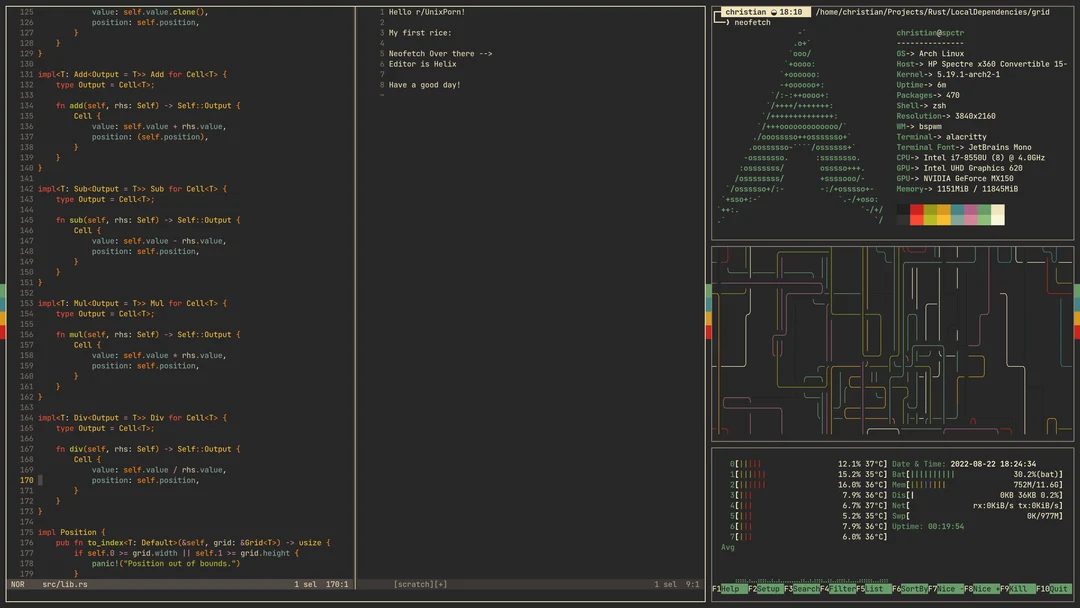Click the yellow neofetch palette swatch
The height and width of the screenshot is (608, 1080).
pos(942,212)
